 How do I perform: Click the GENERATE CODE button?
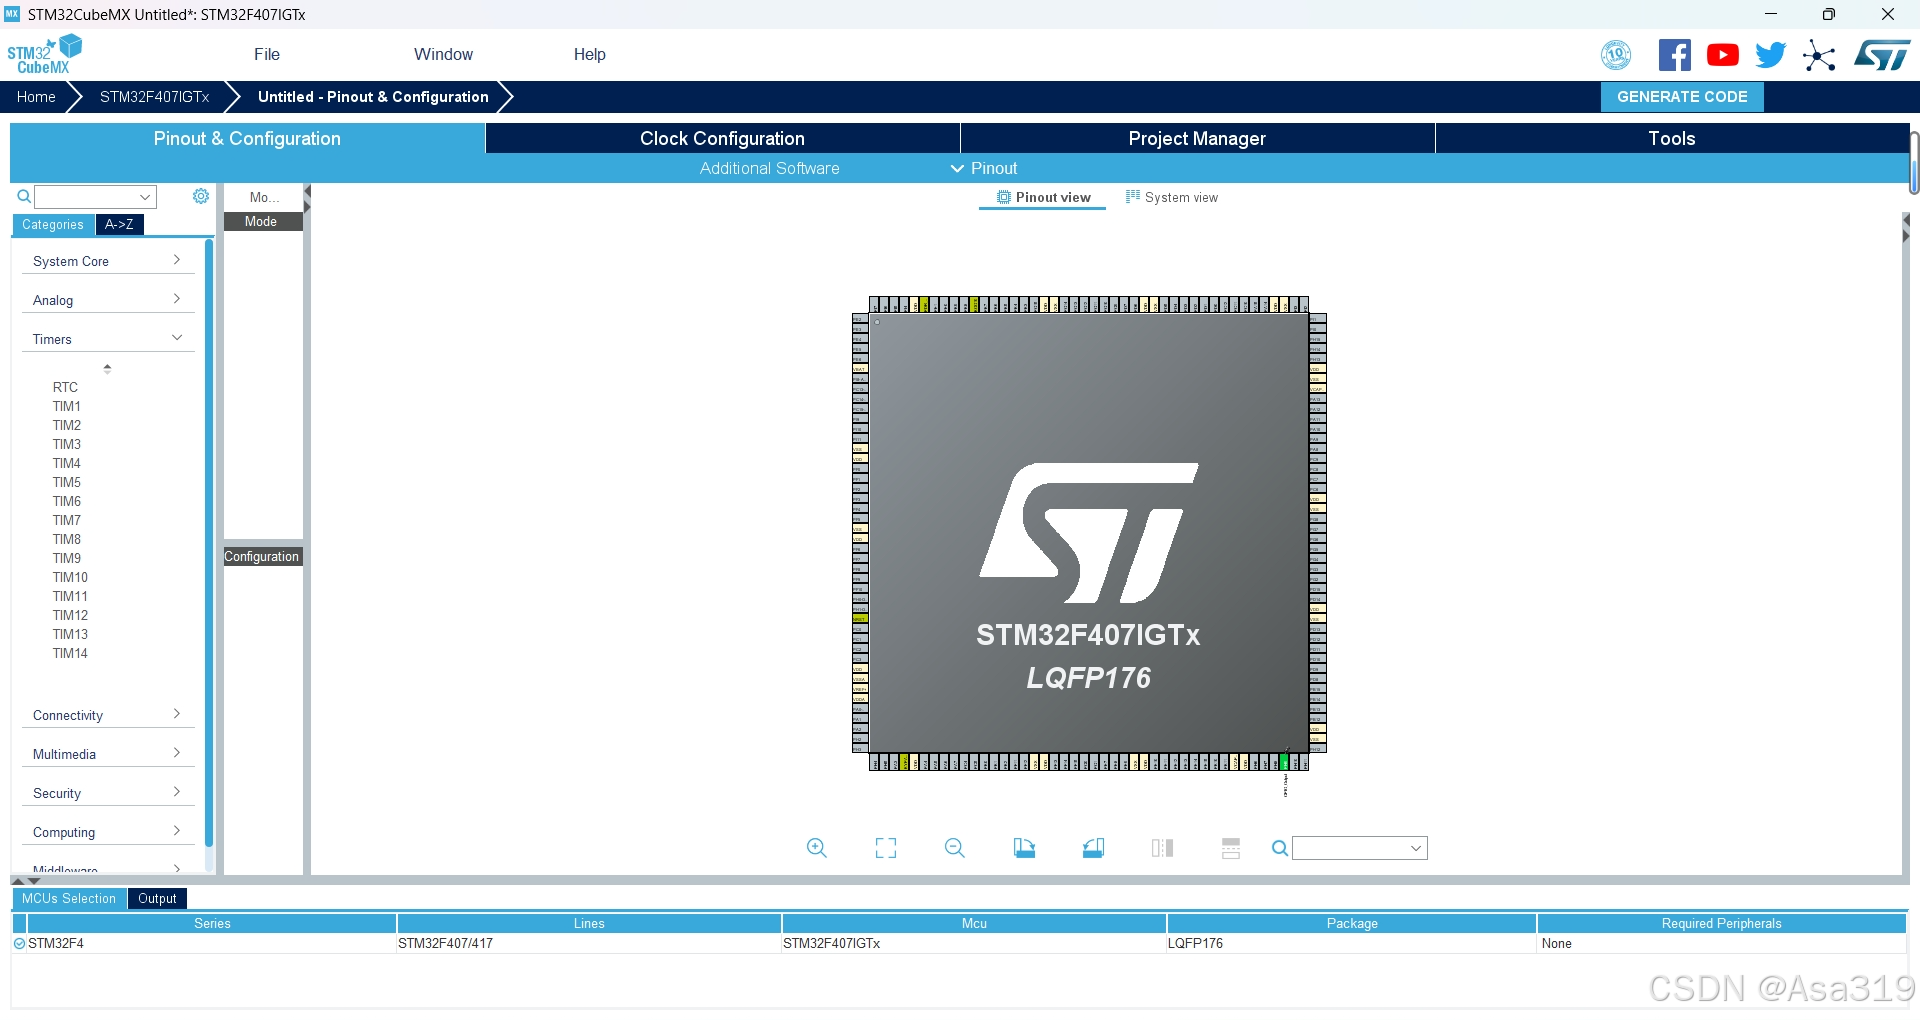click(1682, 97)
